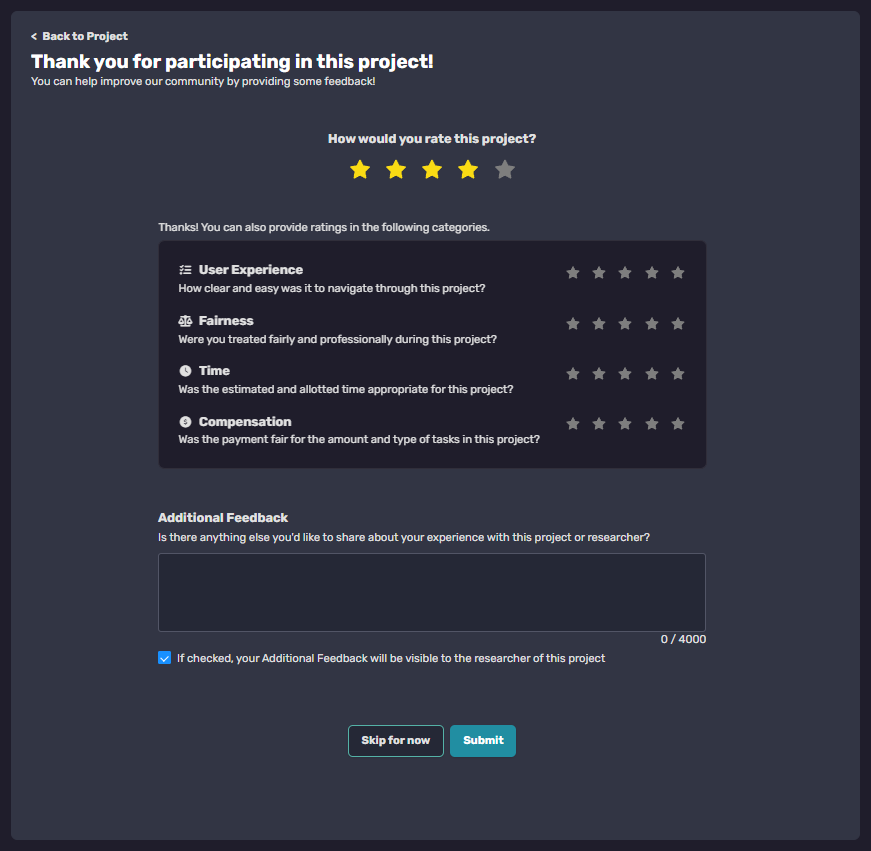Screen dimensions: 871x851
Task: Click the Submit button
Action: tap(483, 740)
